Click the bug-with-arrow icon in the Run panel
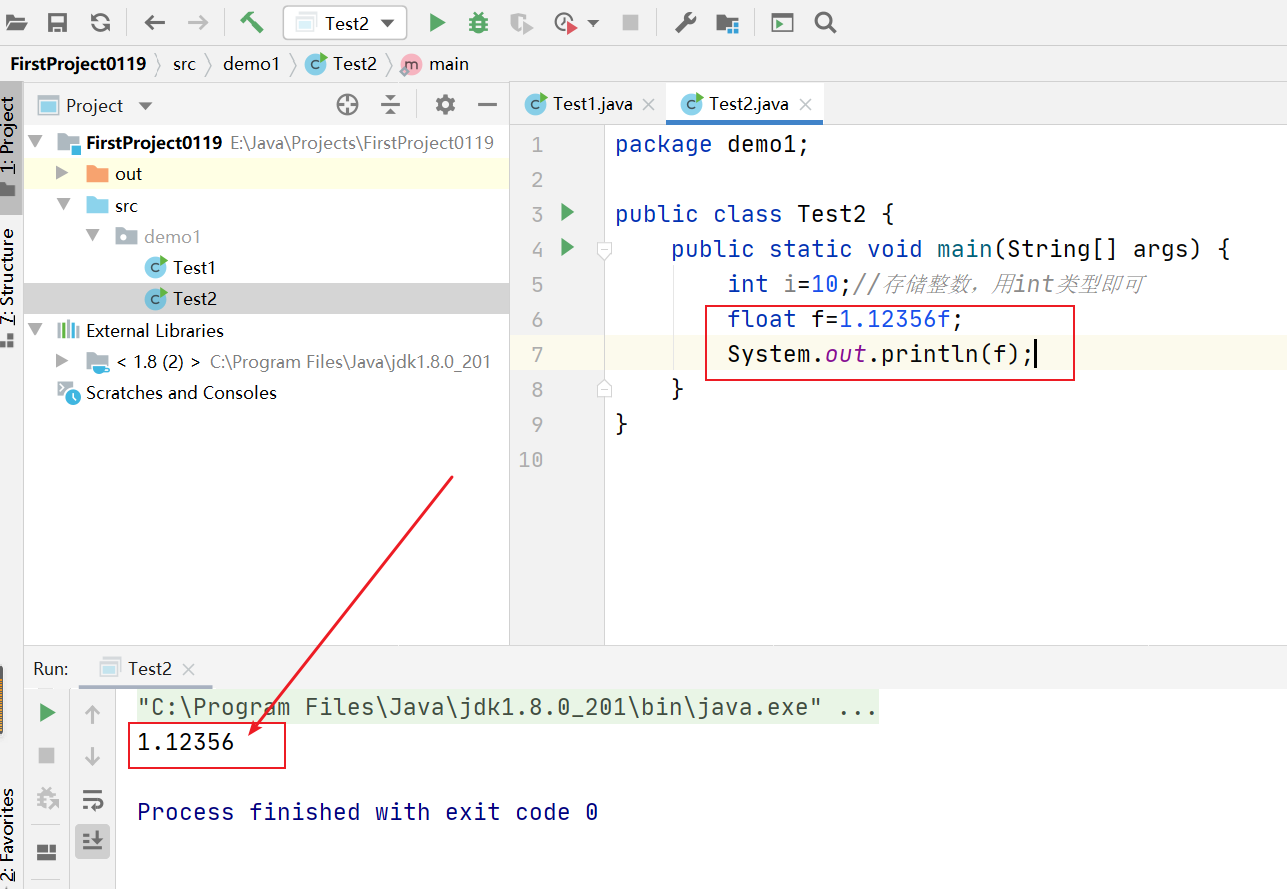The height and width of the screenshot is (889, 1287). (x=47, y=798)
